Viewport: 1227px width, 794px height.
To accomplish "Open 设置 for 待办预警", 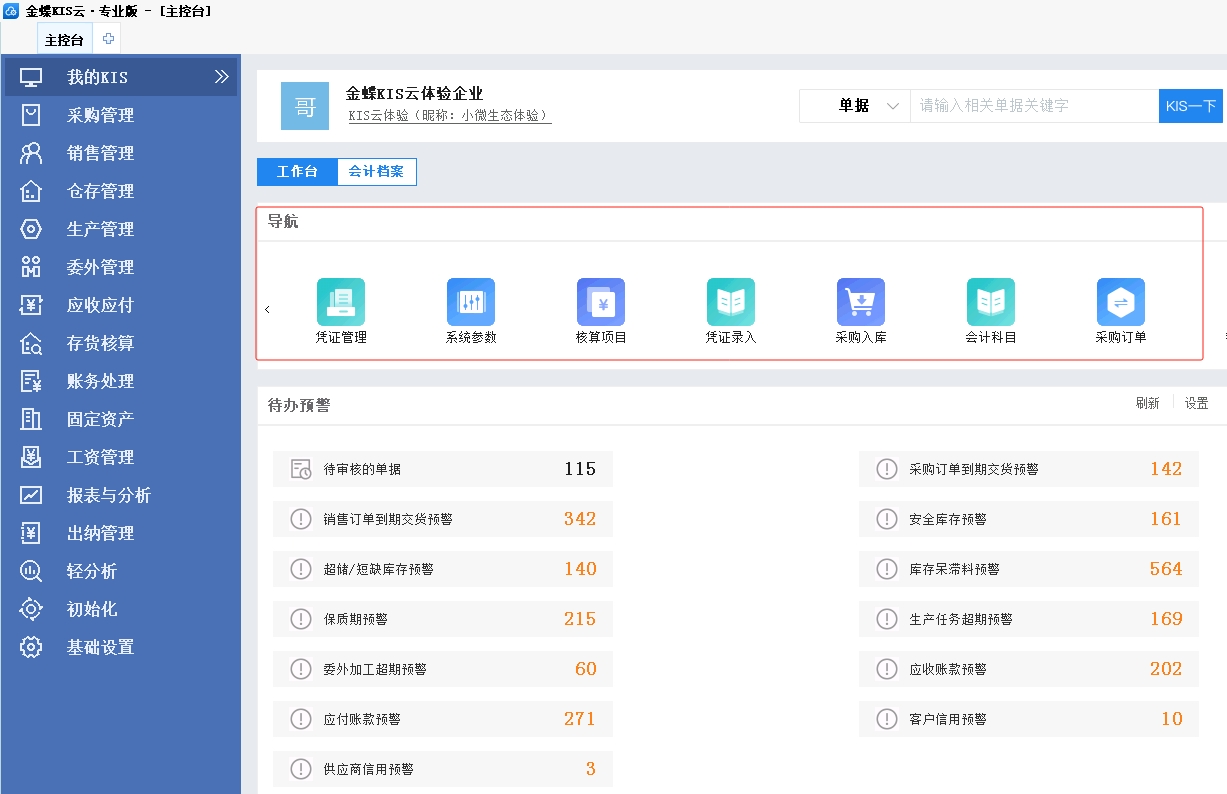I will click(1196, 404).
